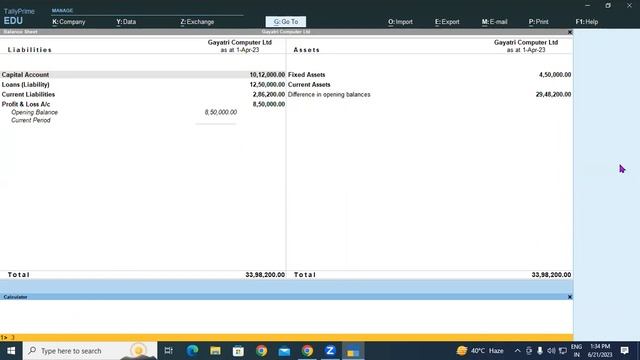Screen dimensions: 640x360
Task: Switch the ENG IN input language
Action: point(576,351)
